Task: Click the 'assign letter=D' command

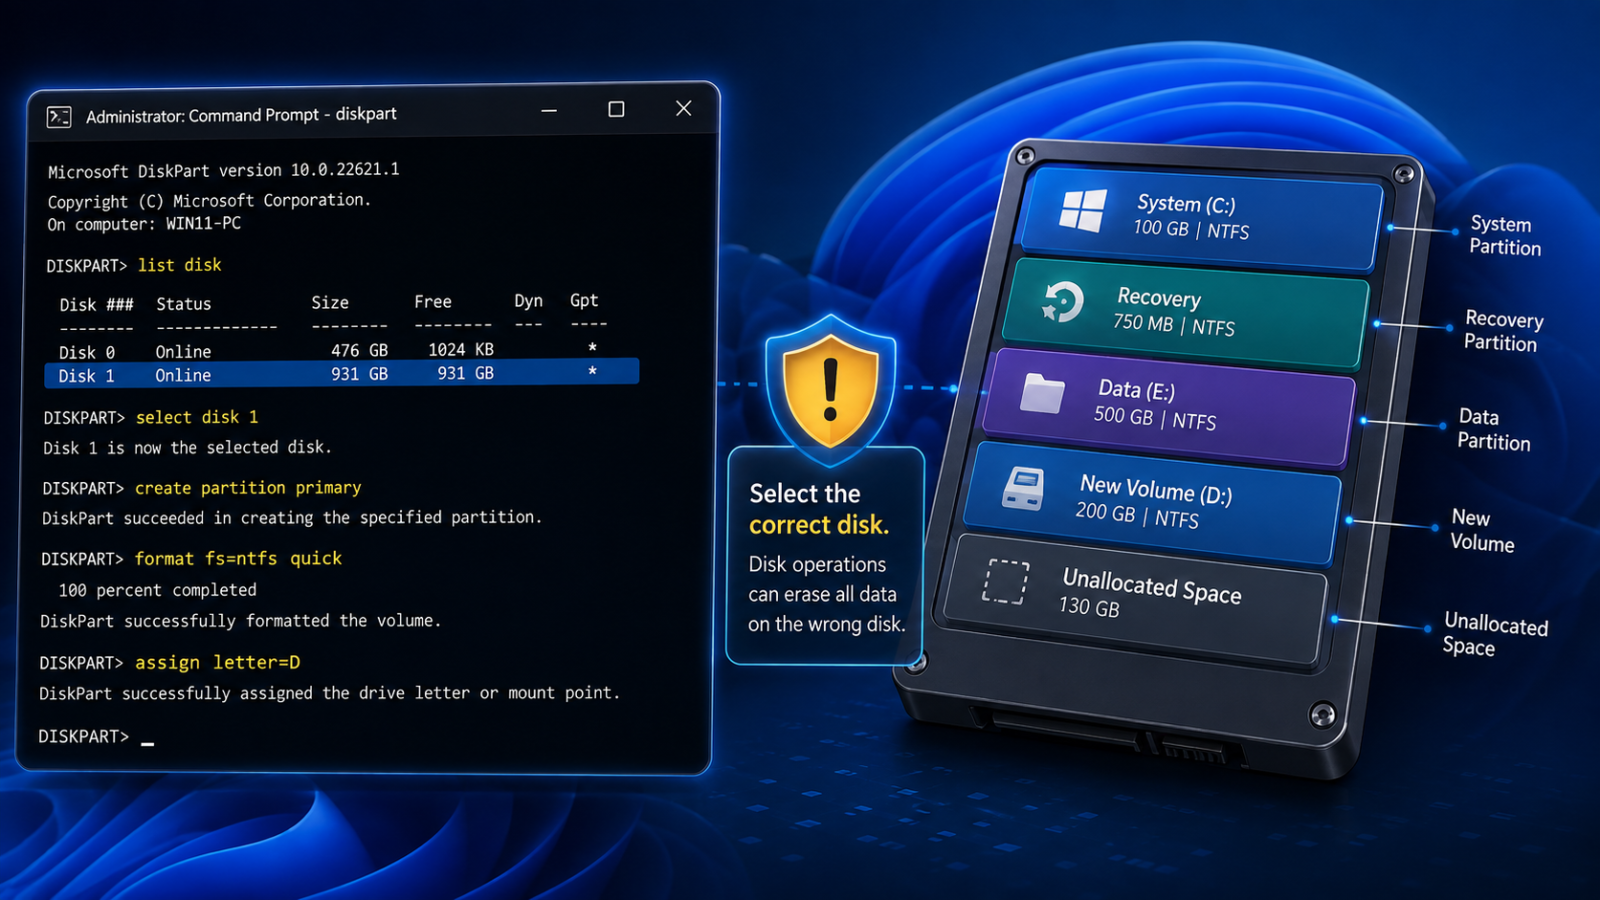Action: click(x=217, y=663)
